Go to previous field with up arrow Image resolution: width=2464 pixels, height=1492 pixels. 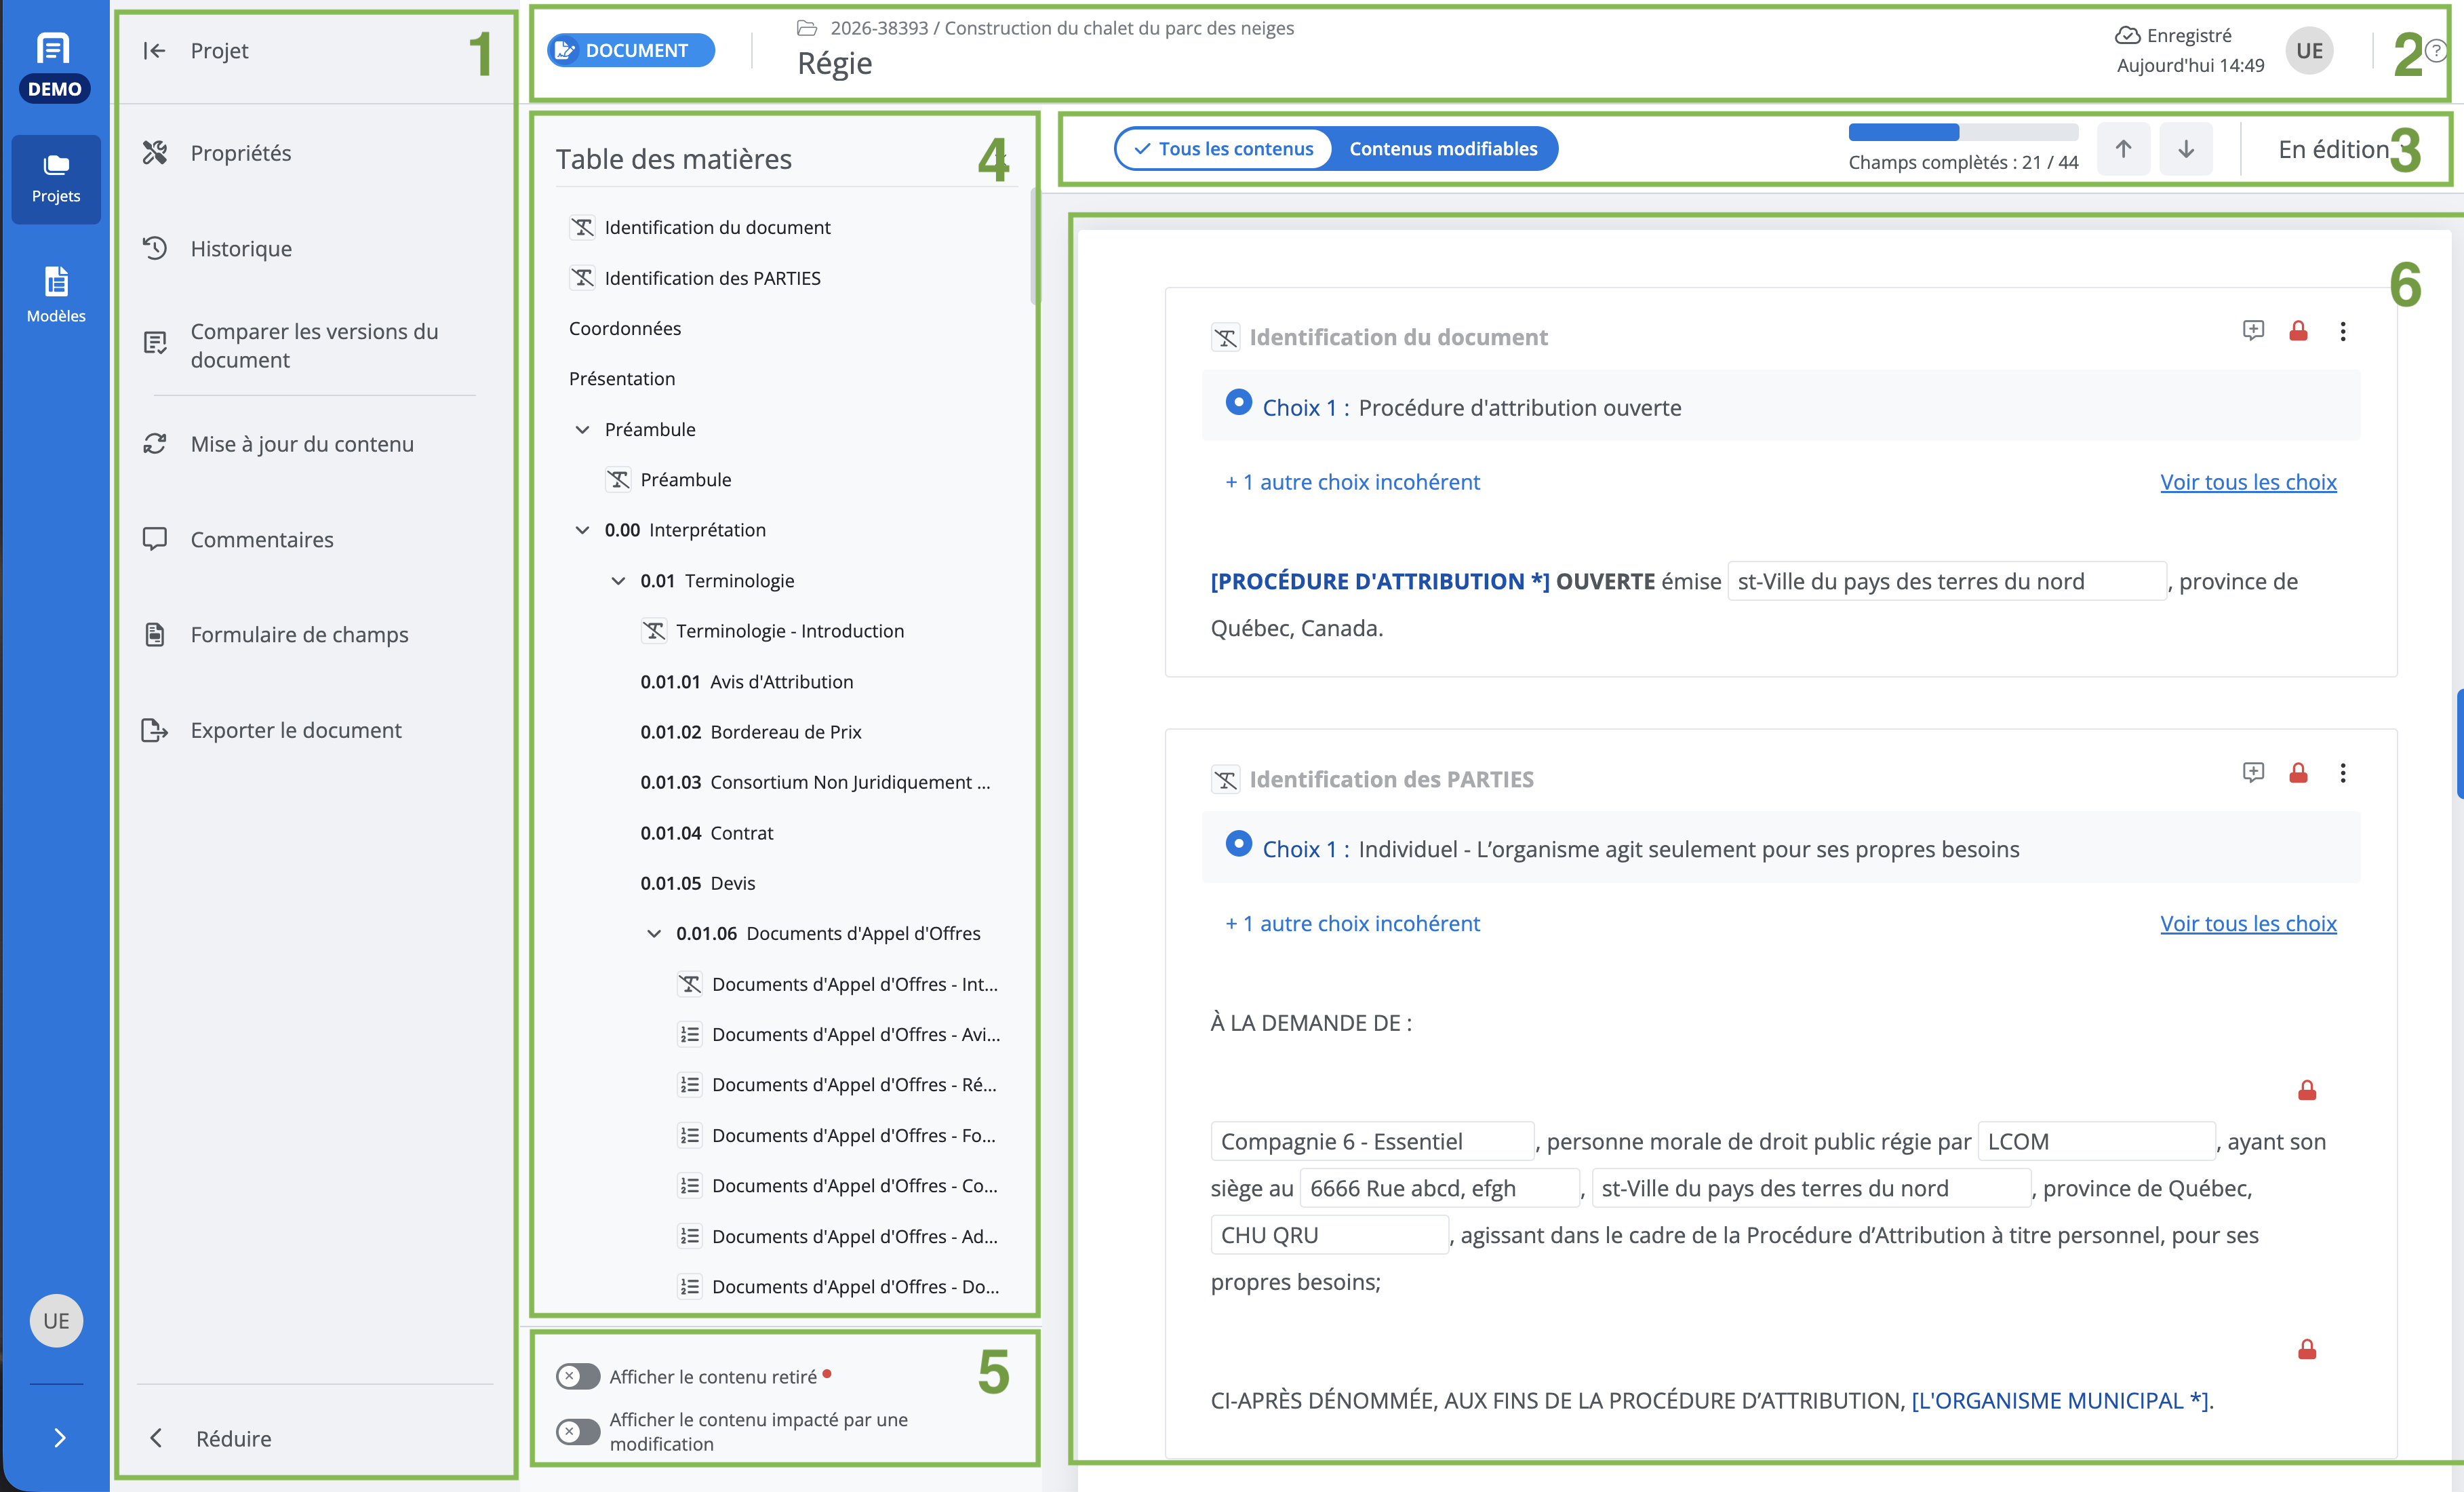2123,149
